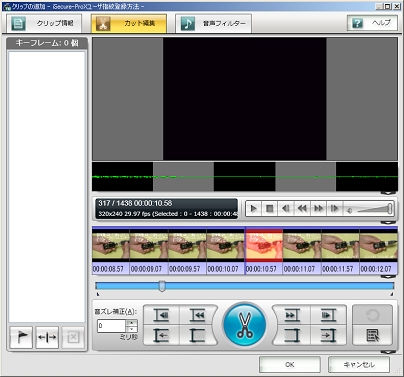This screenshot has width=404, height=377.
Task: Select the thumbnail at 00:00:11.57
Action: coord(340,251)
